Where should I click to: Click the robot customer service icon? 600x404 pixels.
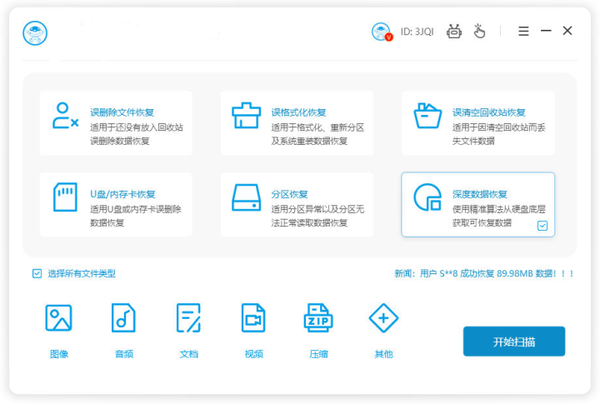point(454,31)
